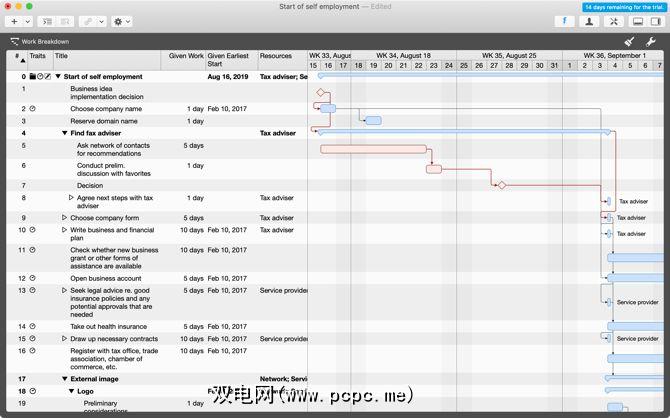Collapse the Logo group

pyautogui.click(x=71, y=391)
